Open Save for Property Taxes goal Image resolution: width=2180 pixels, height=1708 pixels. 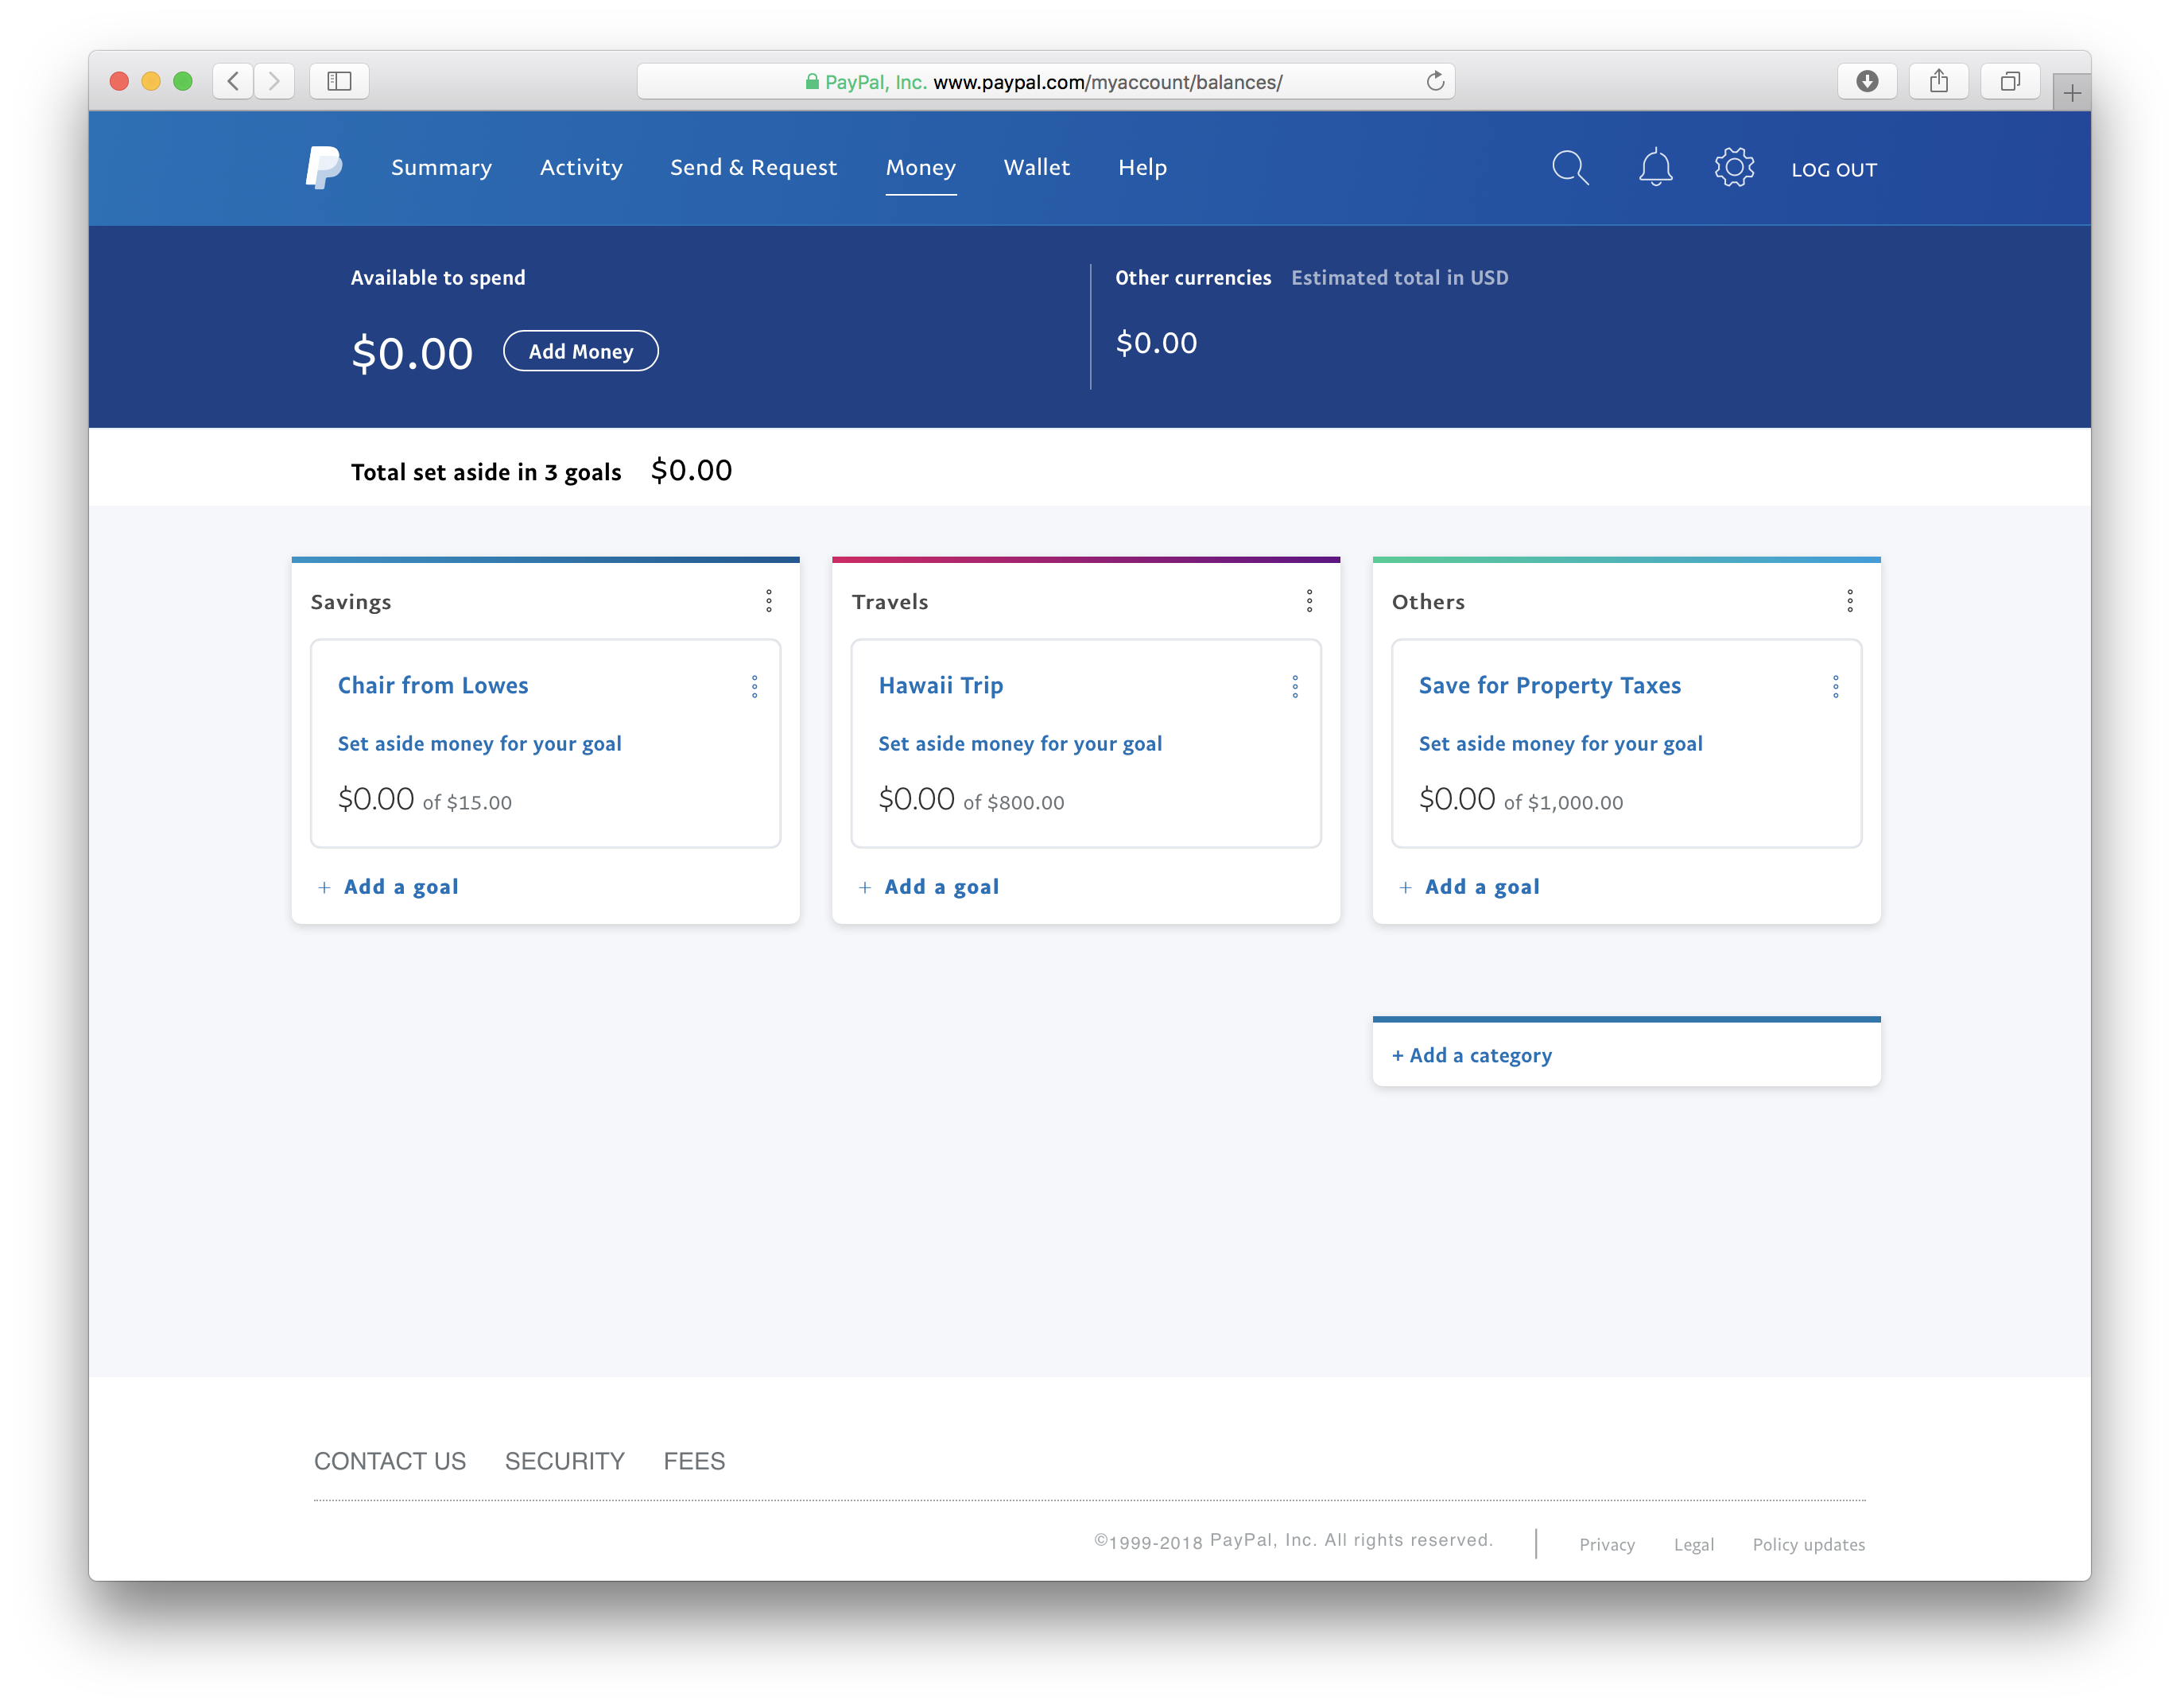[x=1549, y=686]
